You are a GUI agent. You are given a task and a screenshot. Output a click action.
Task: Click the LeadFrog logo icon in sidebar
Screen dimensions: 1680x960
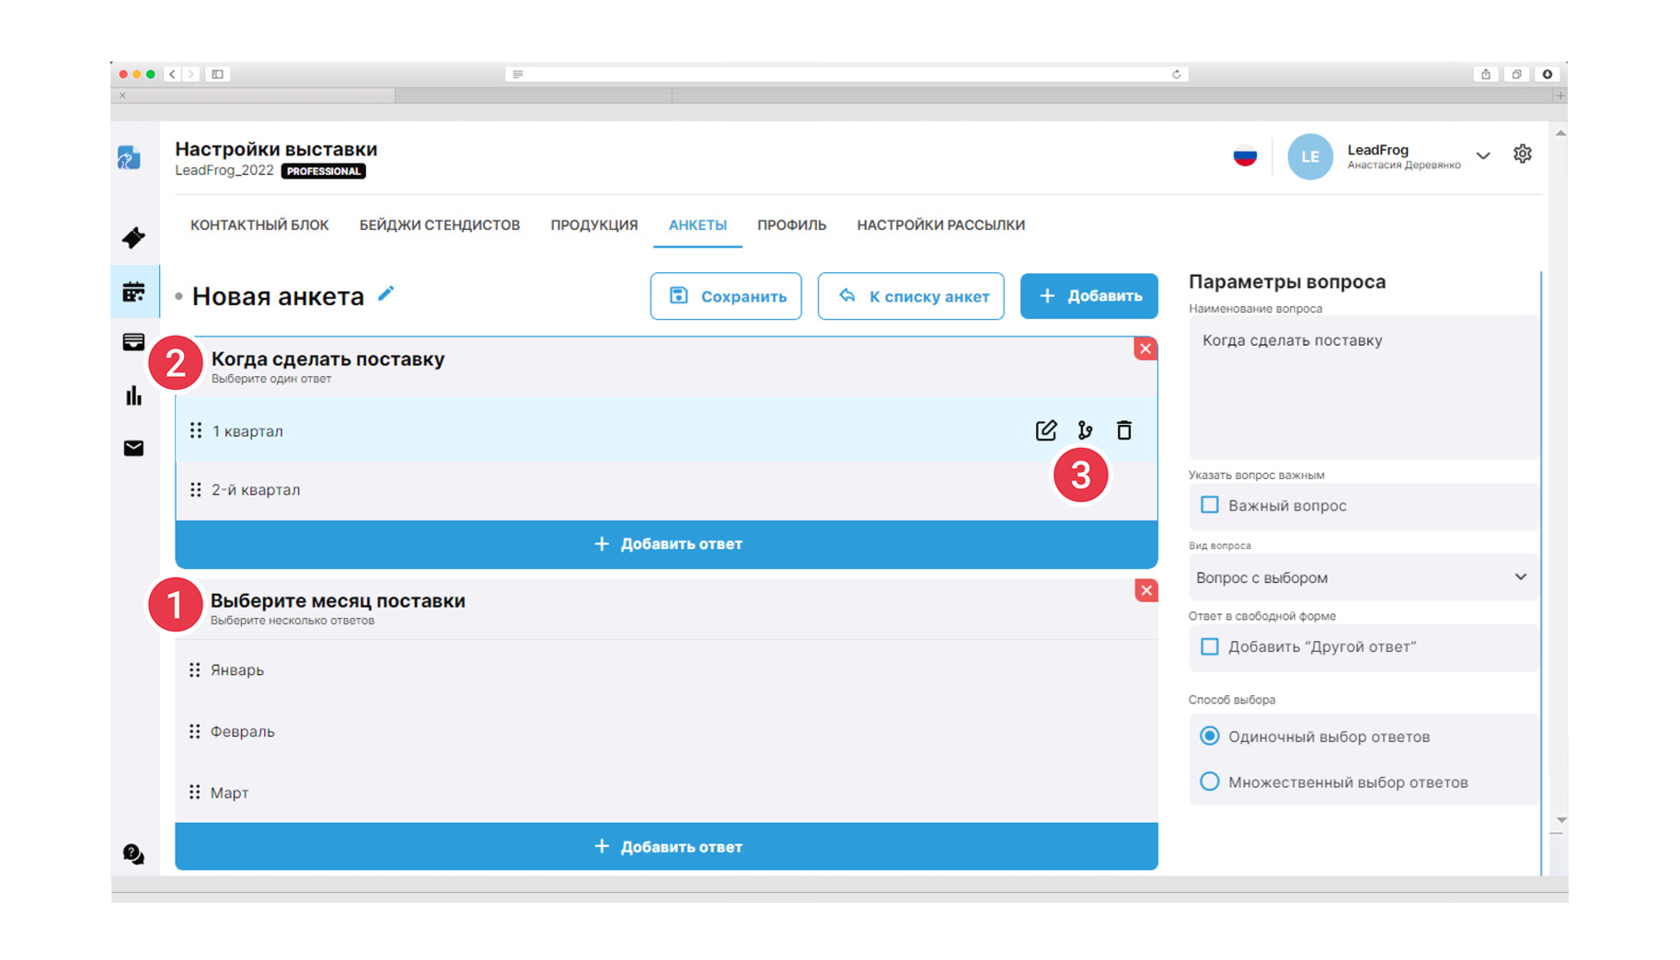129,157
